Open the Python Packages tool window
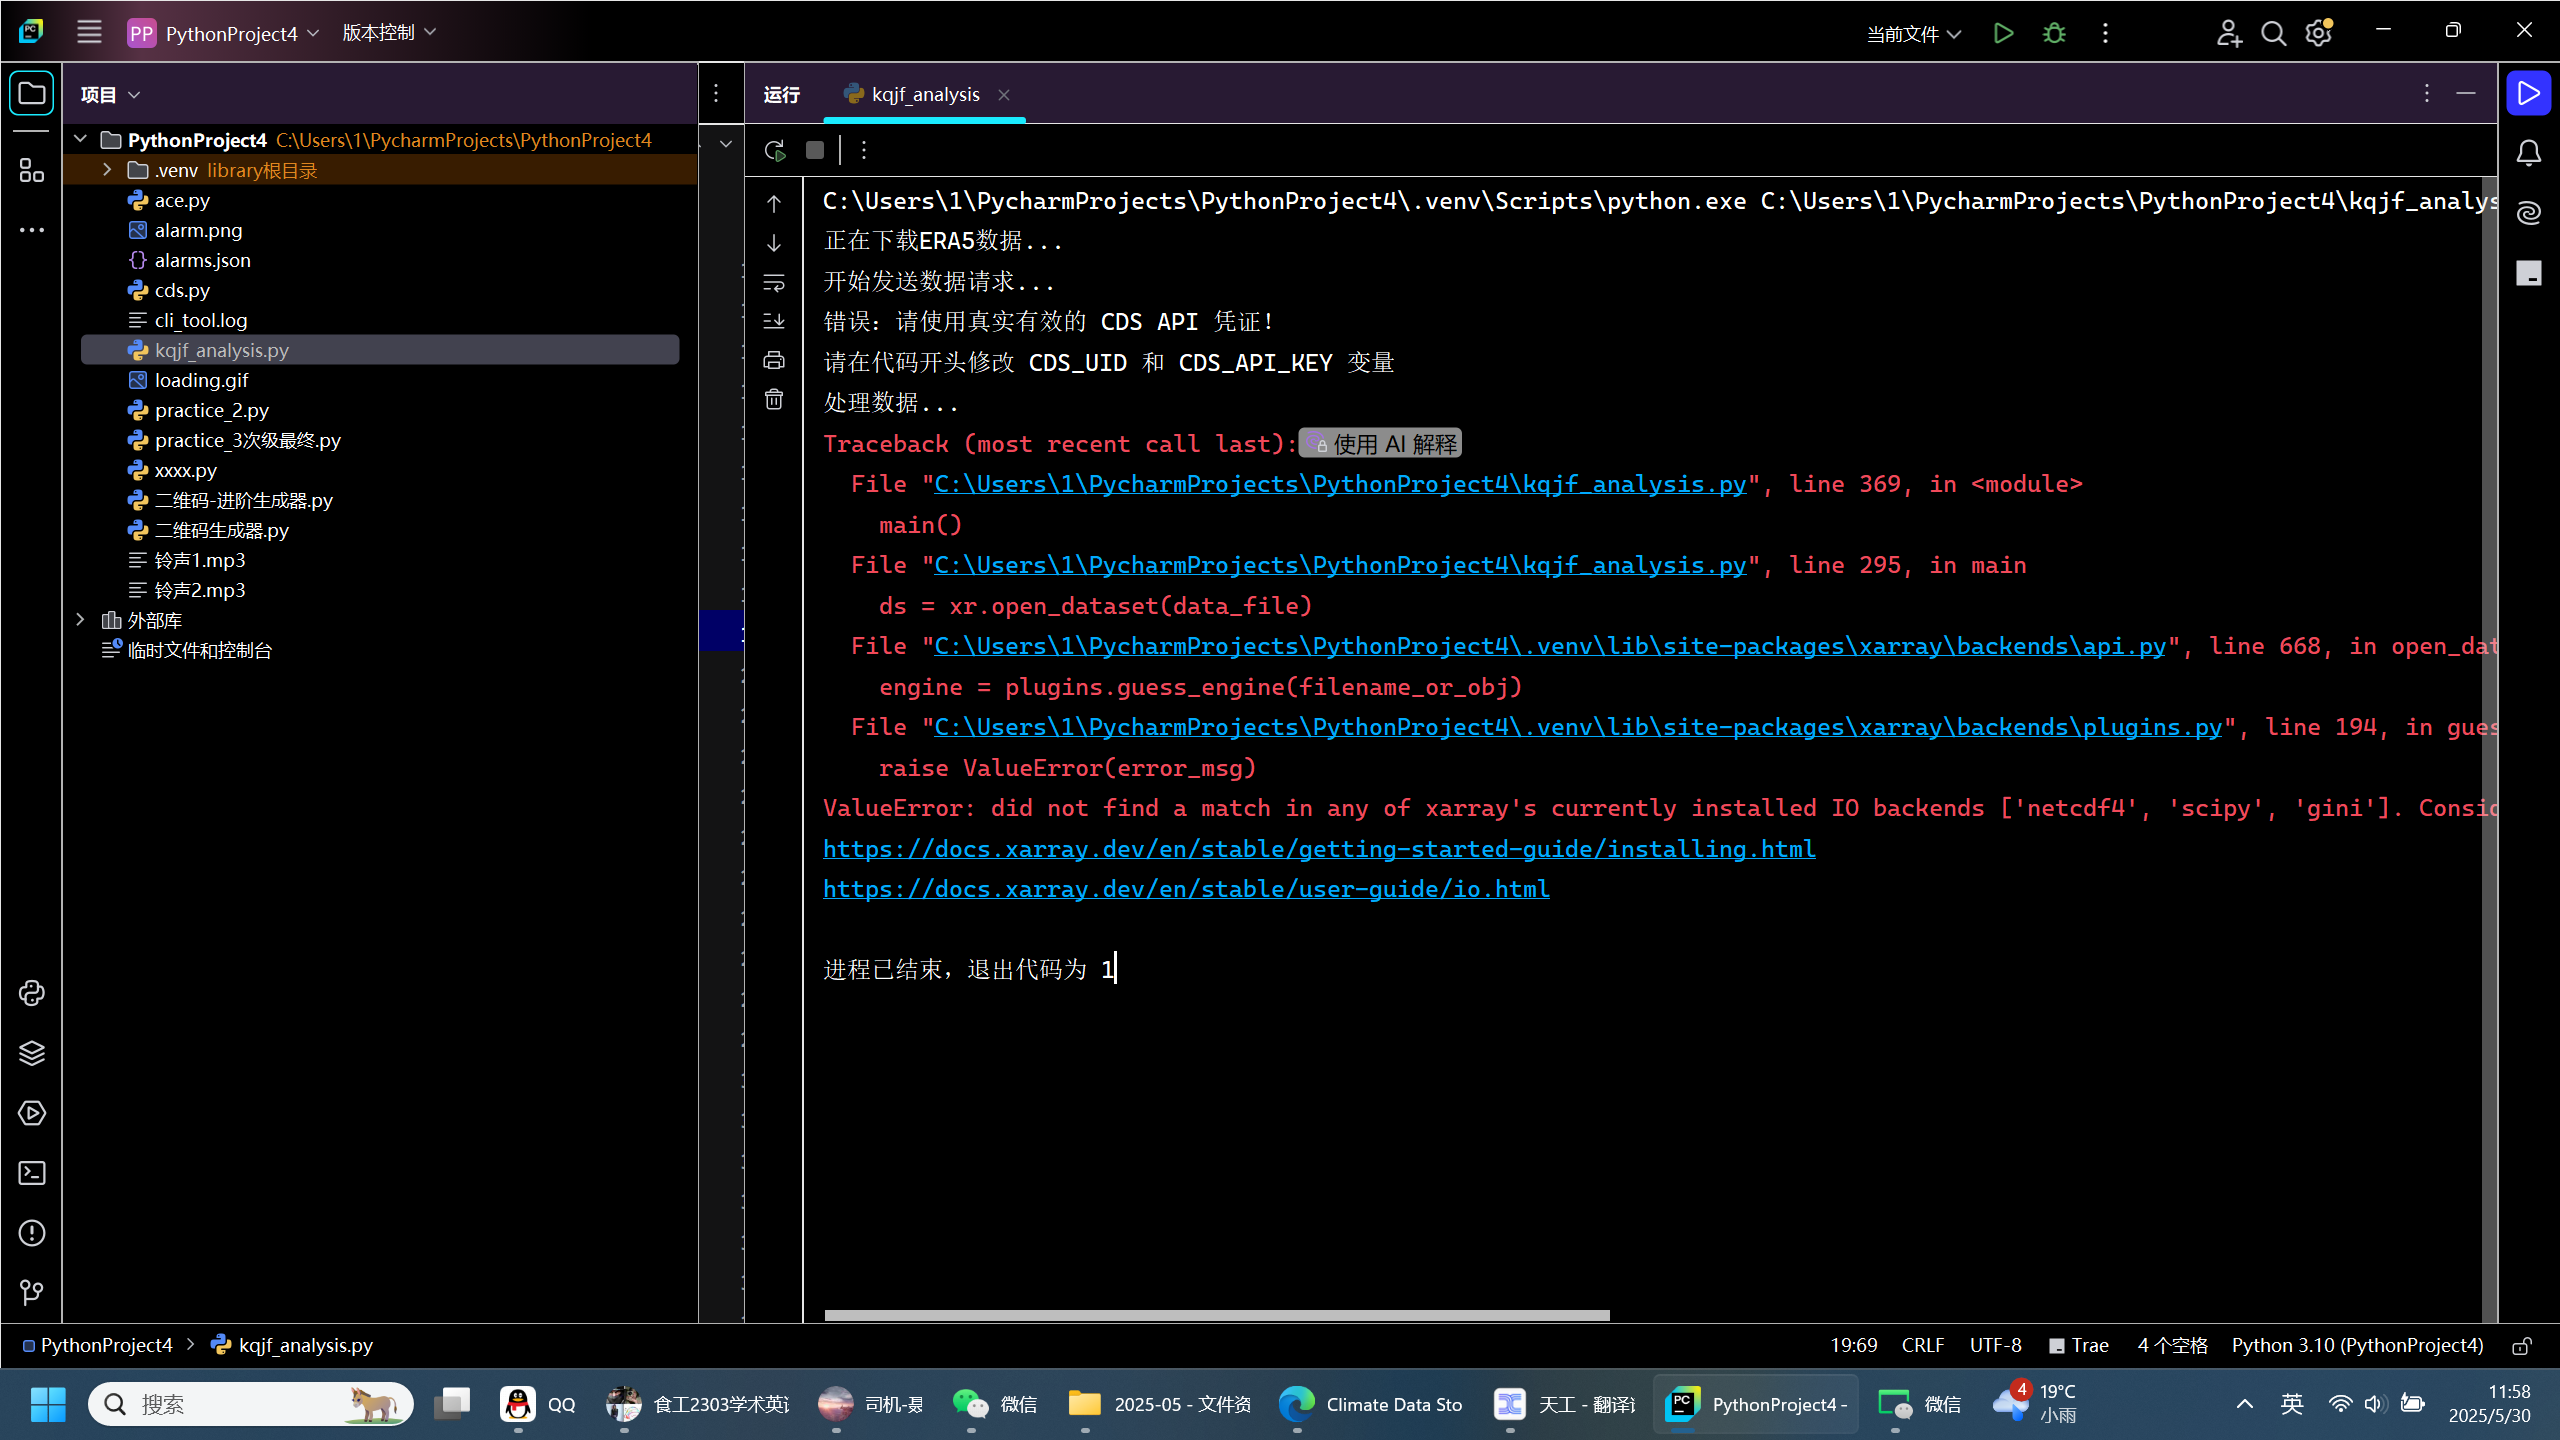The width and height of the screenshot is (2560, 1440). pos(32,1053)
